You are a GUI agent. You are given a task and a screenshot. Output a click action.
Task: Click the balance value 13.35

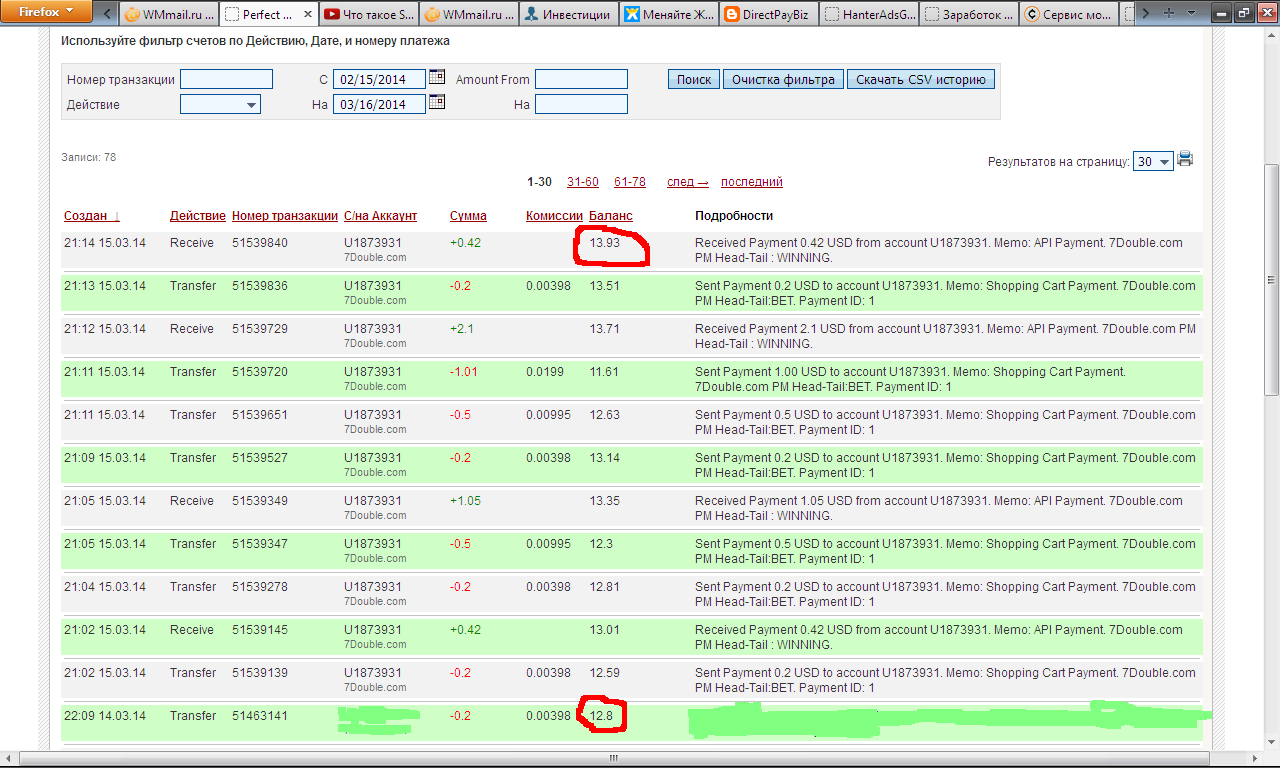604,501
